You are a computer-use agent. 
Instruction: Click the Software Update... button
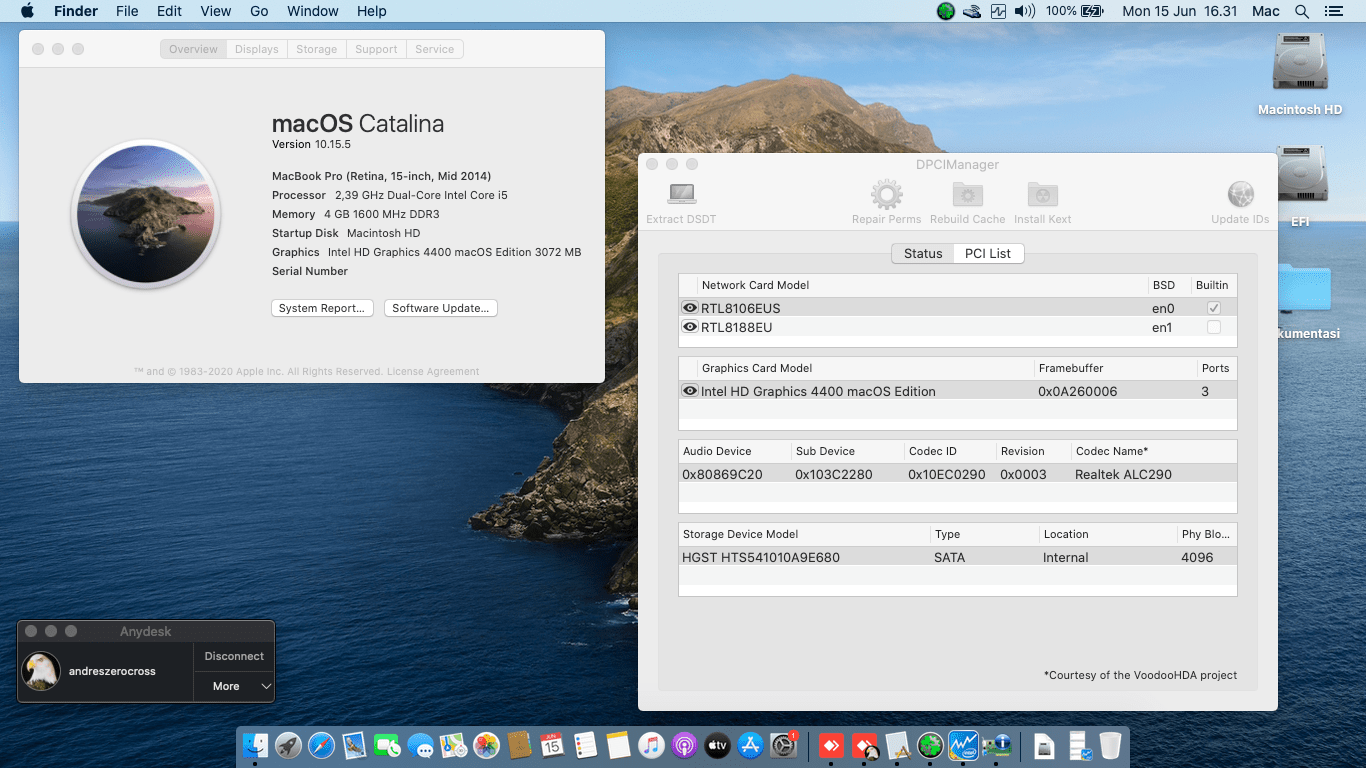click(441, 308)
